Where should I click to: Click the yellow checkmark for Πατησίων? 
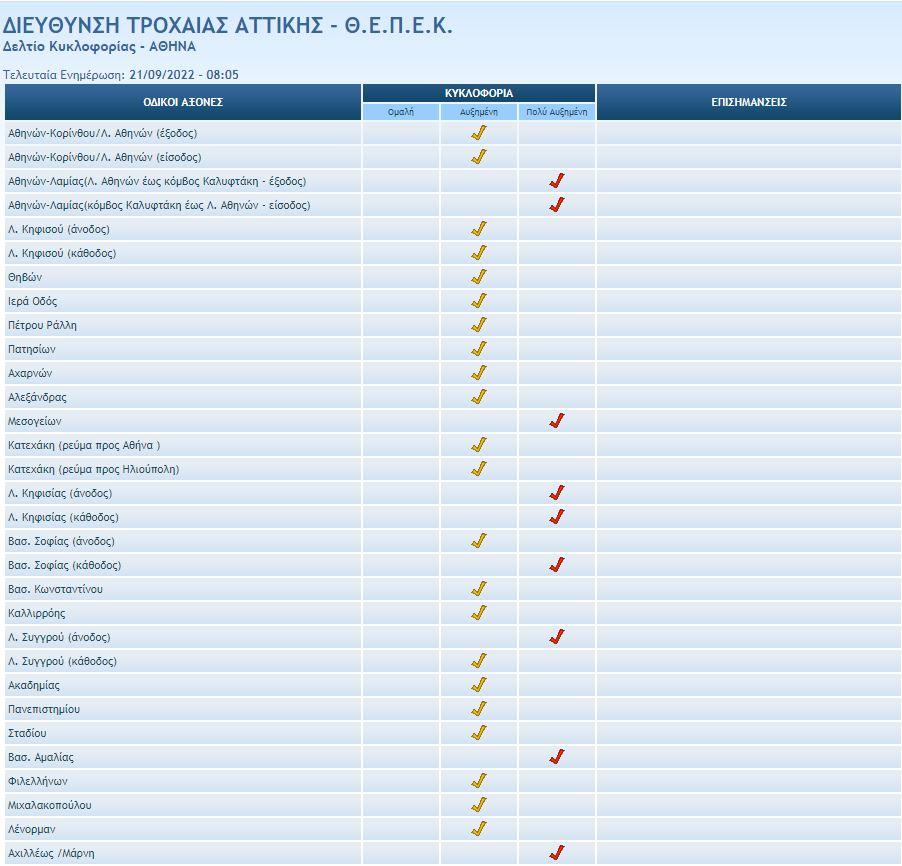click(479, 349)
